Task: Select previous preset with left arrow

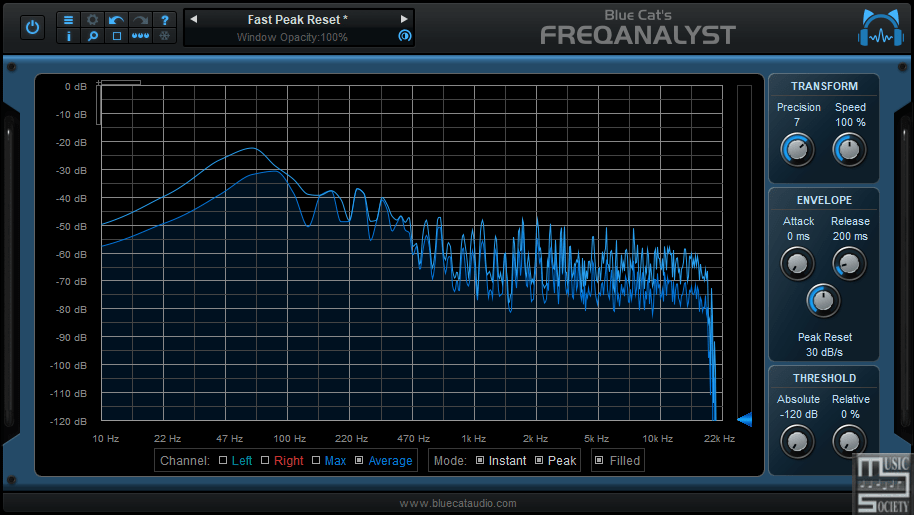Action: pyautogui.click(x=194, y=19)
